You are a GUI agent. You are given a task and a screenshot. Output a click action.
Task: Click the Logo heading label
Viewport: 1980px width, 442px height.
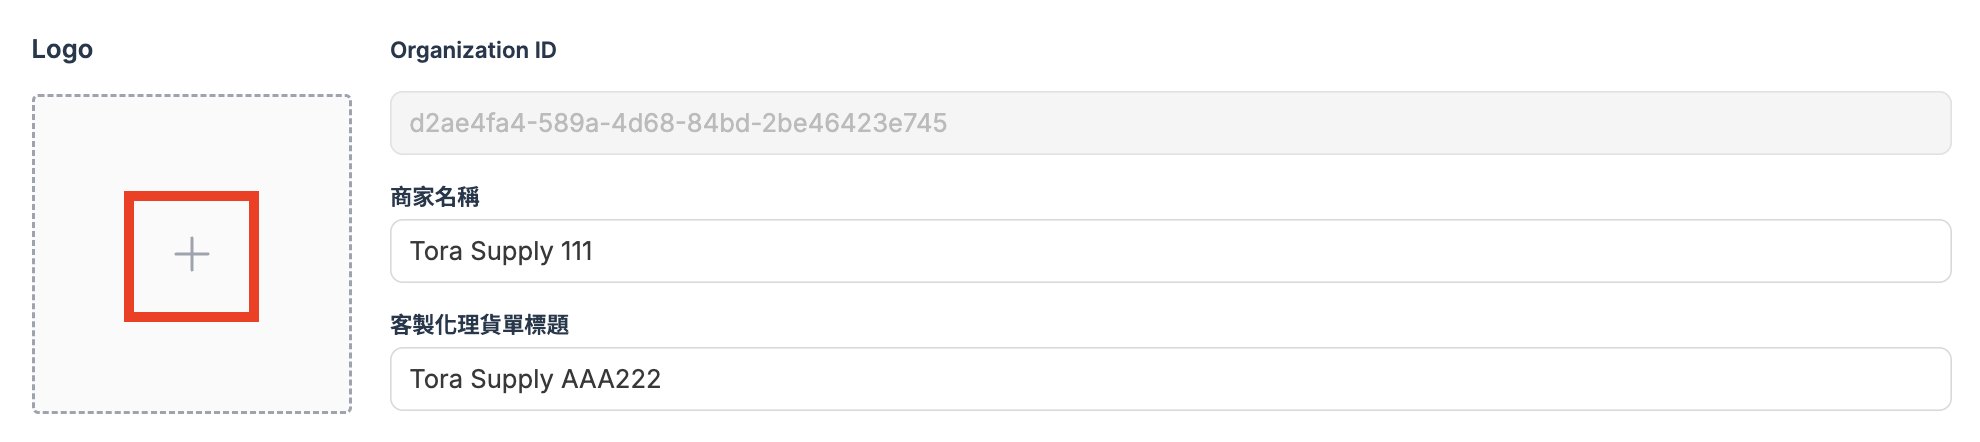click(x=62, y=49)
